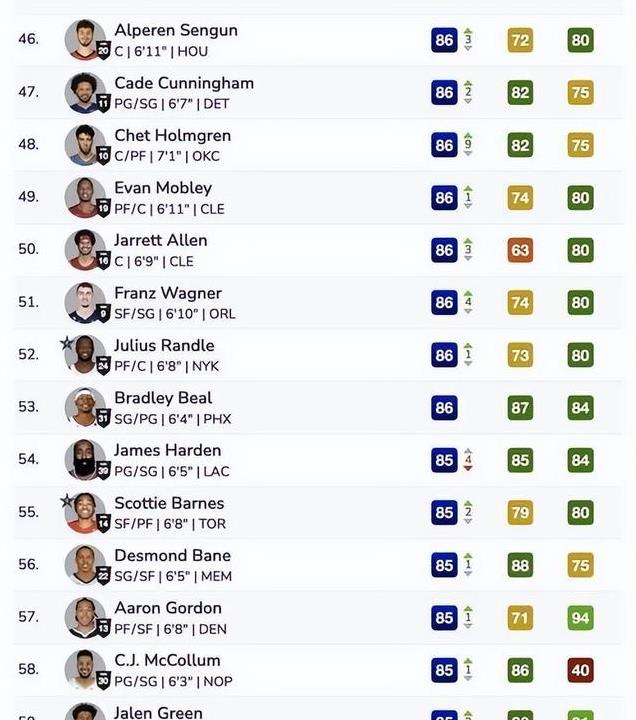Click C.J. McCollum's dark red 40 badge

pos(580,670)
